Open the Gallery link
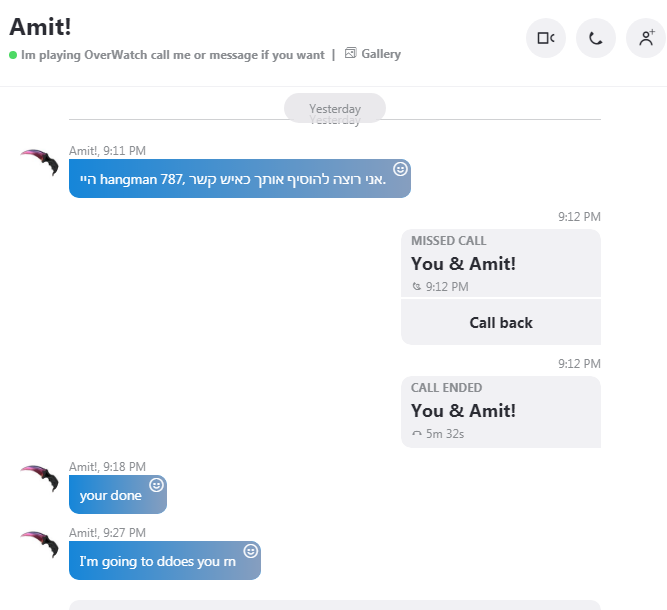Image resolution: width=667 pixels, height=610 pixels. [381, 54]
